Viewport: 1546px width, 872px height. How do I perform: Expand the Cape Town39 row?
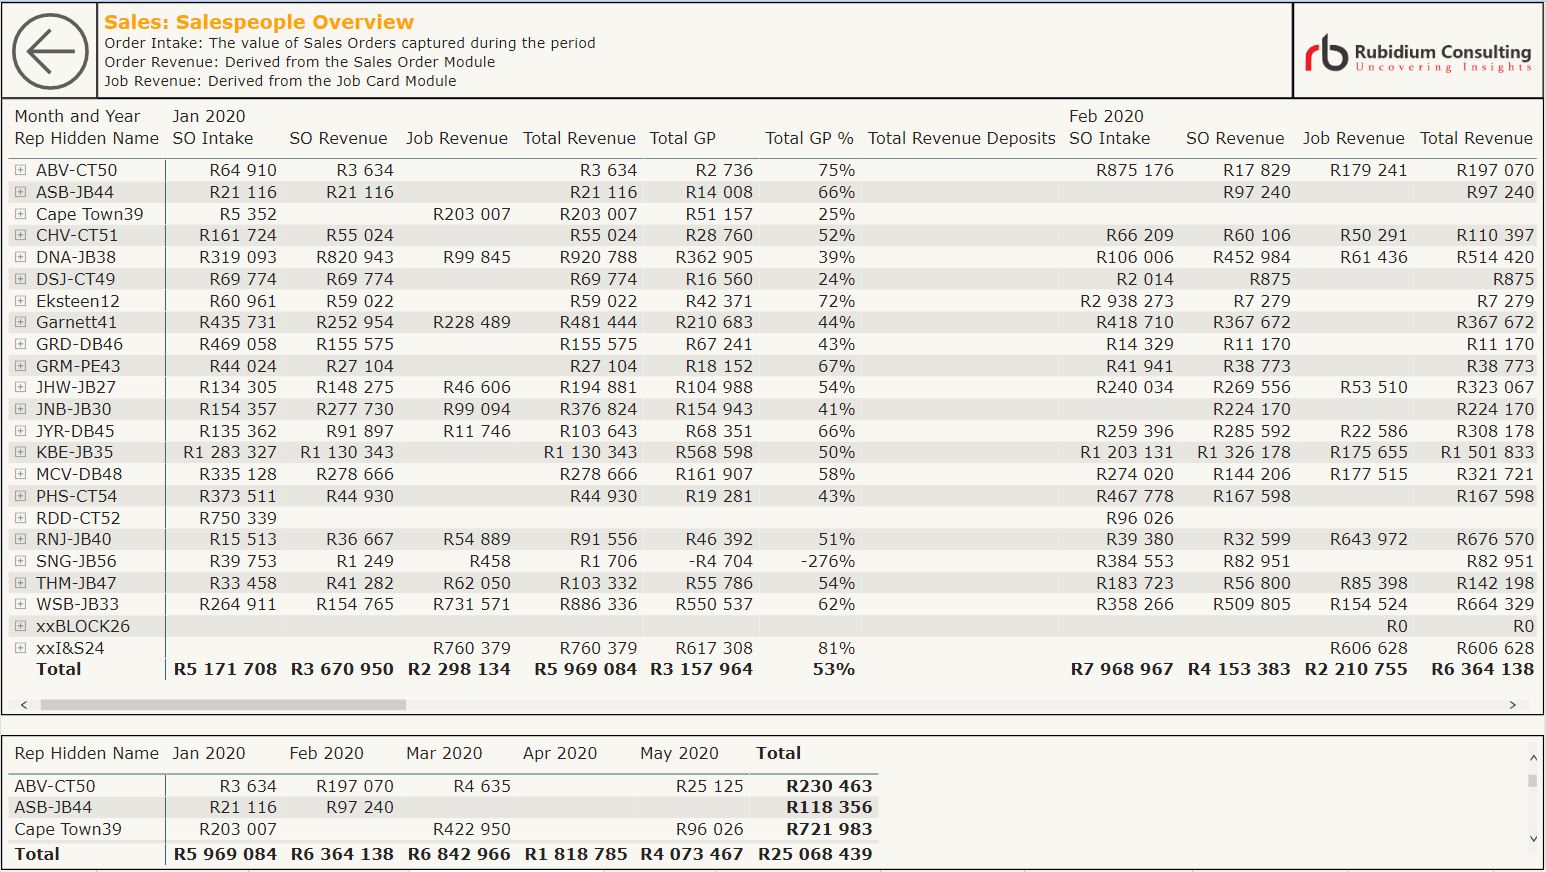point(20,214)
